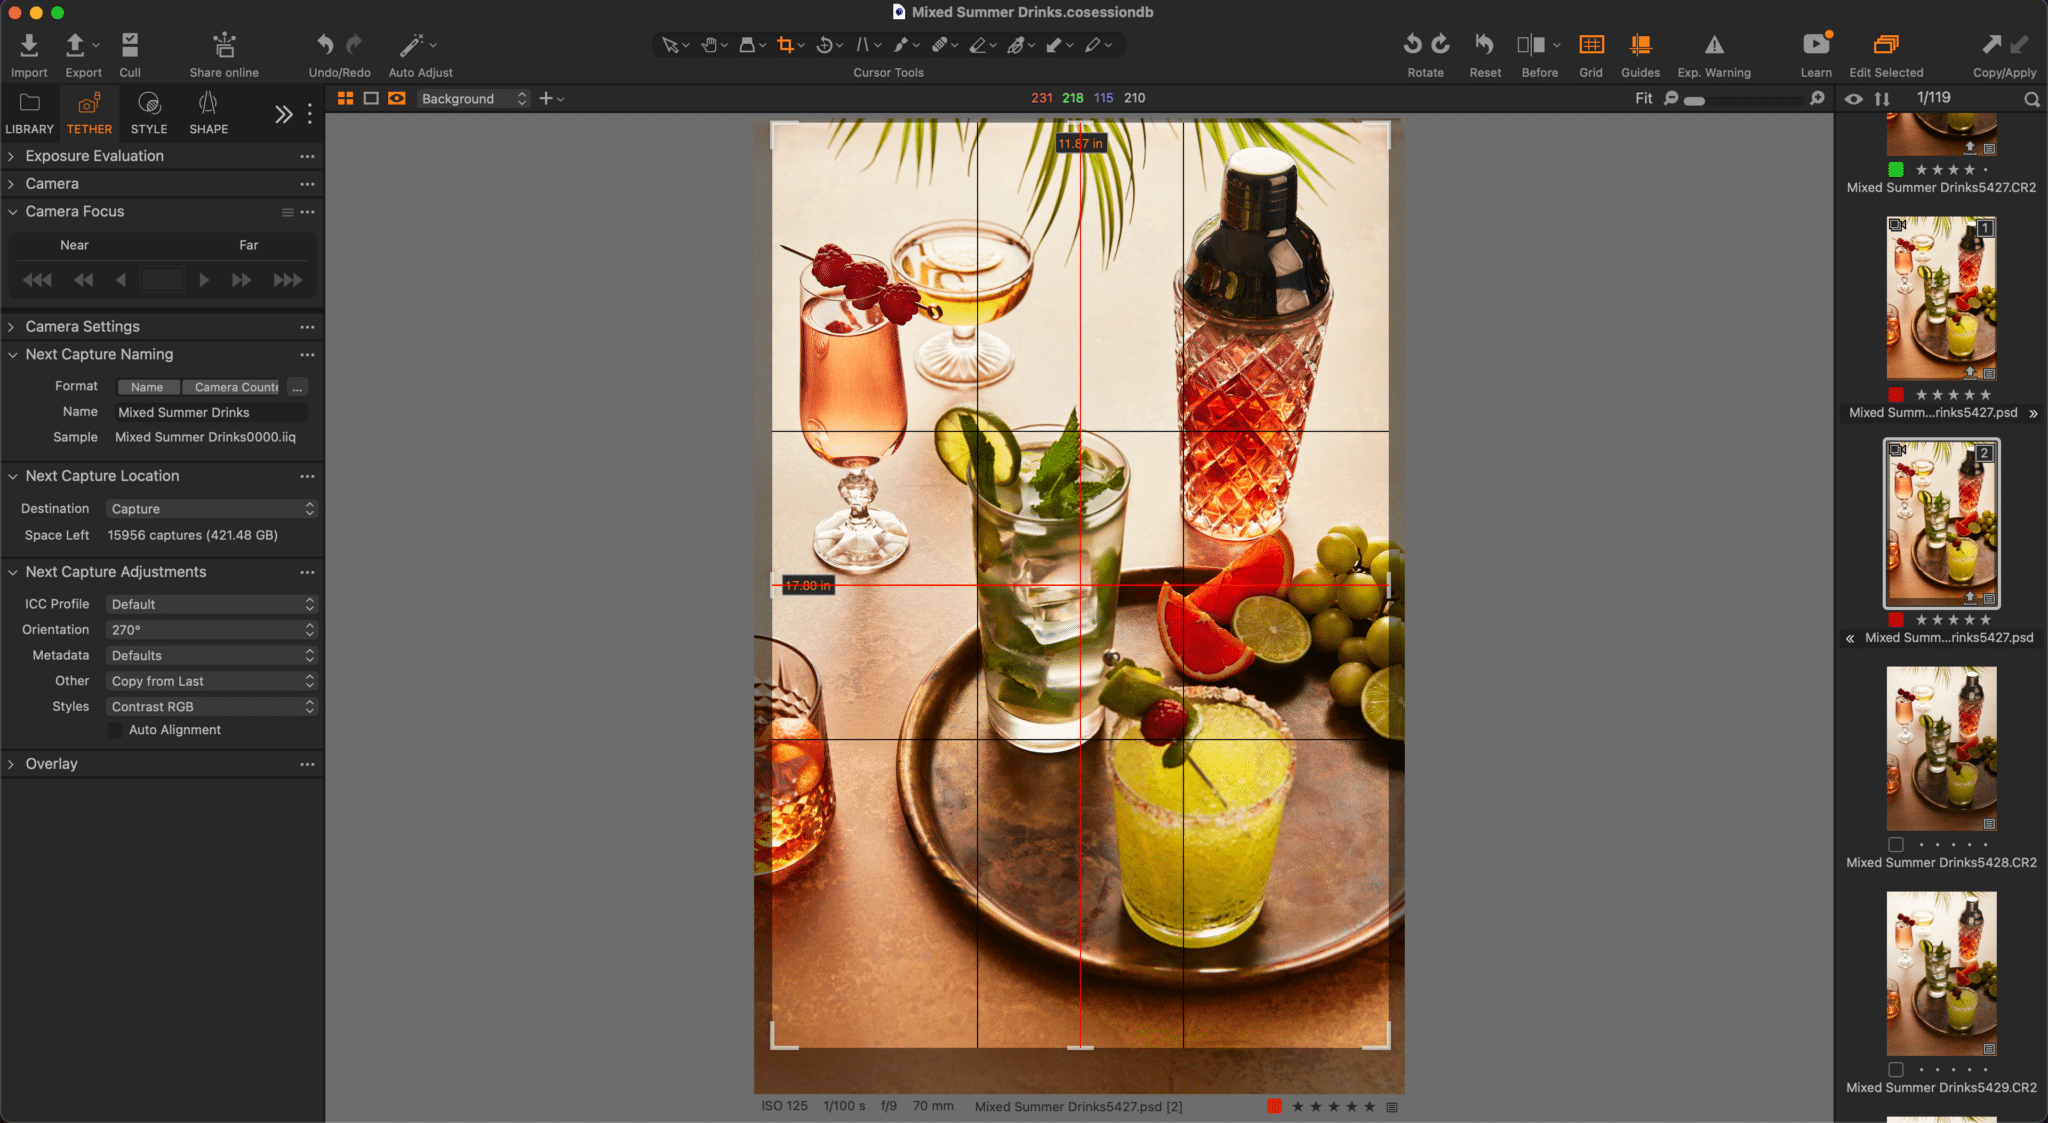Image resolution: width=2048 pixels, height=1123 pixels.
Task: Focus far with triple arrow
Action: [x=287, y=280]
